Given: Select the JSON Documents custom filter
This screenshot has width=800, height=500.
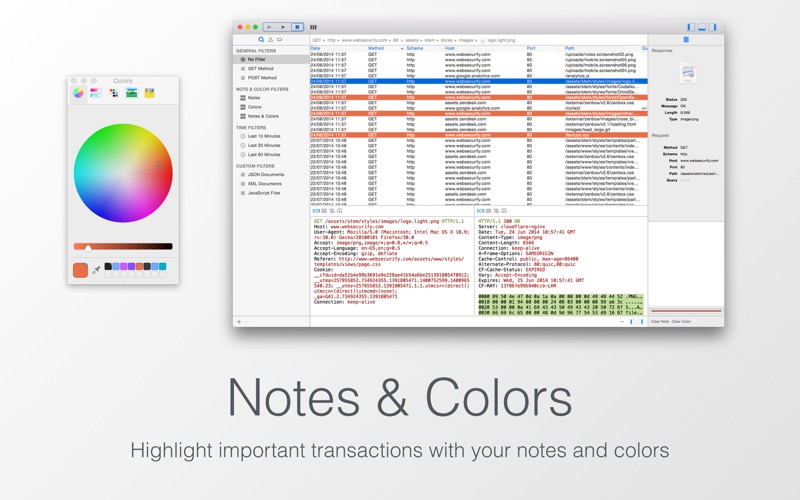Looking at the screenshot, I should pyautogui.click(x=265, y=174).
